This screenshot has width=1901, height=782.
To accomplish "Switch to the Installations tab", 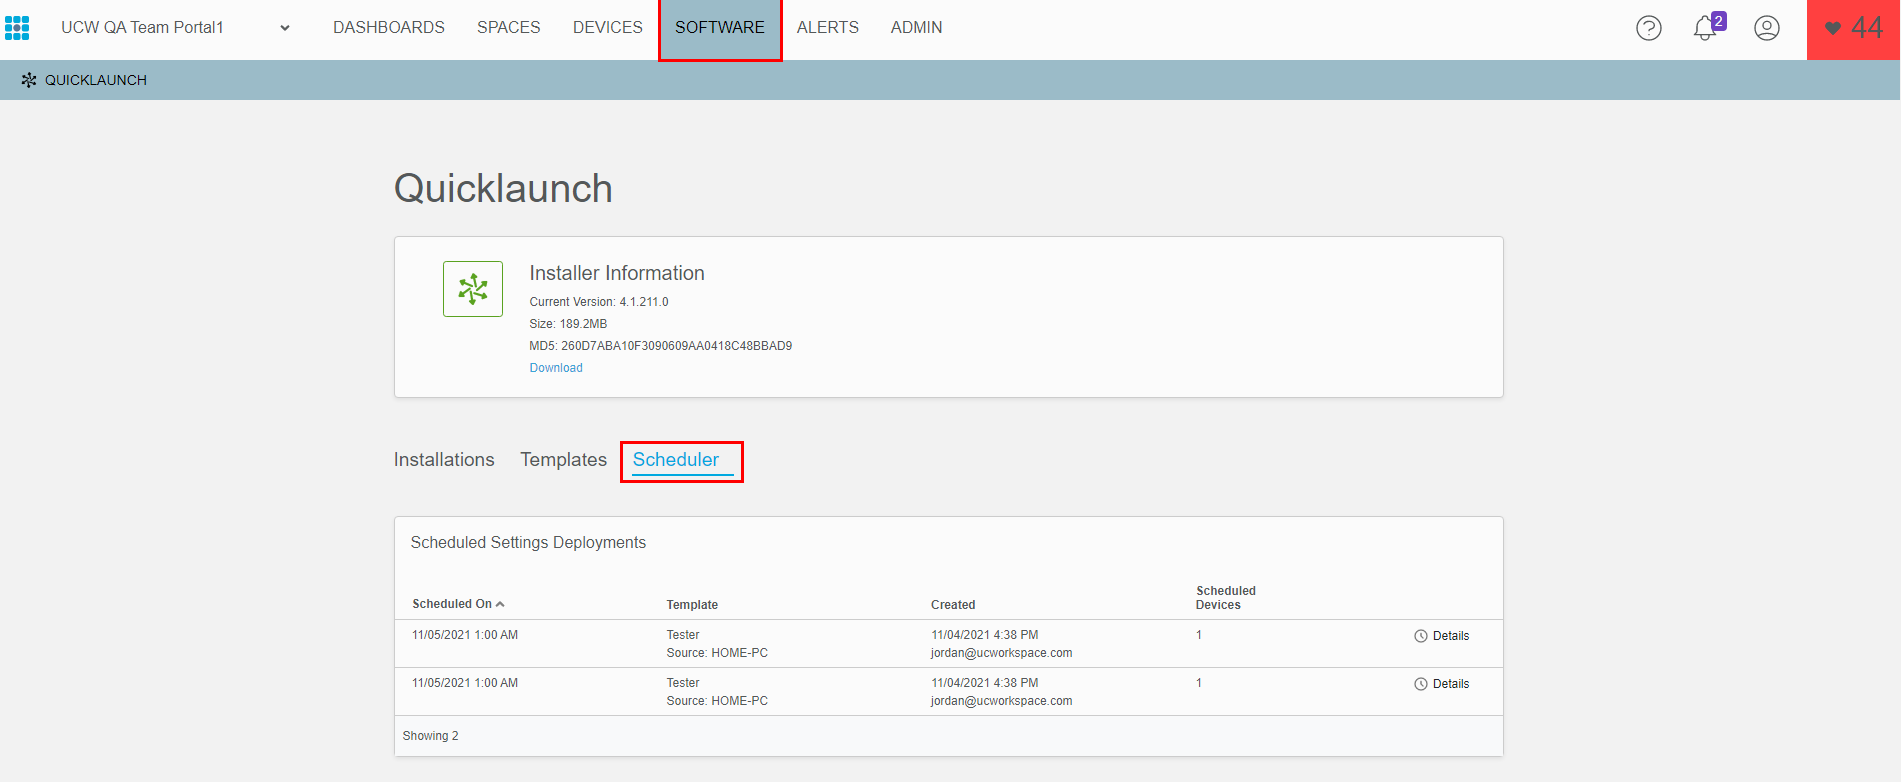I will tap(444, 460).
